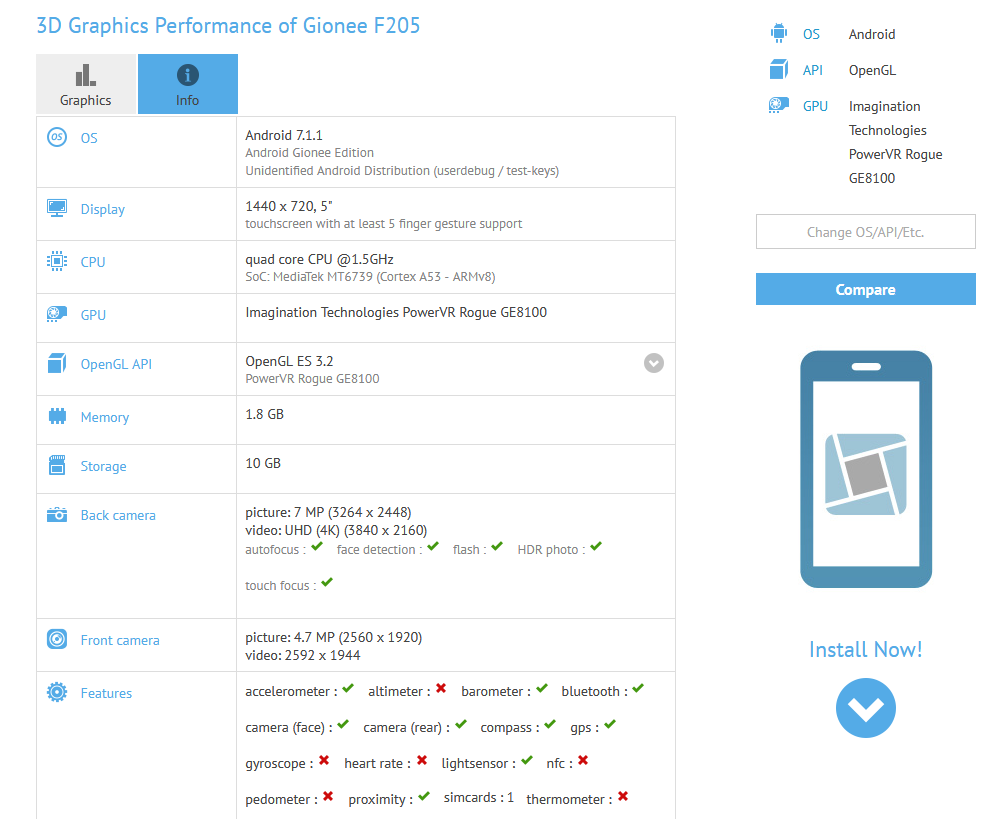
Task: Click the SoC MediaTek MT6739 text
Action: [370, 277]
